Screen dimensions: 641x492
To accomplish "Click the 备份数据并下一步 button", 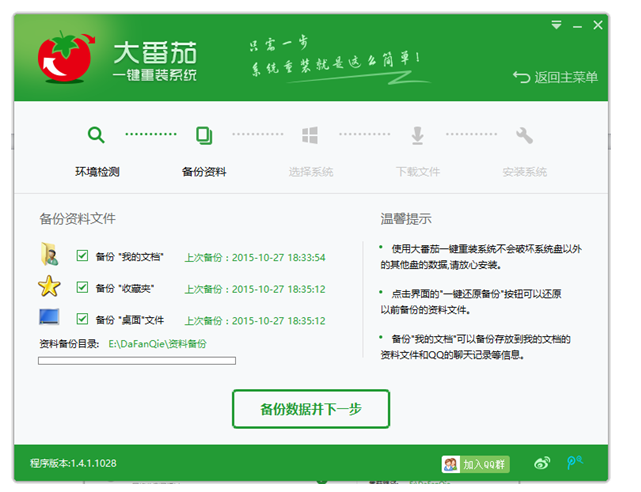I will (x=311, y=409).
